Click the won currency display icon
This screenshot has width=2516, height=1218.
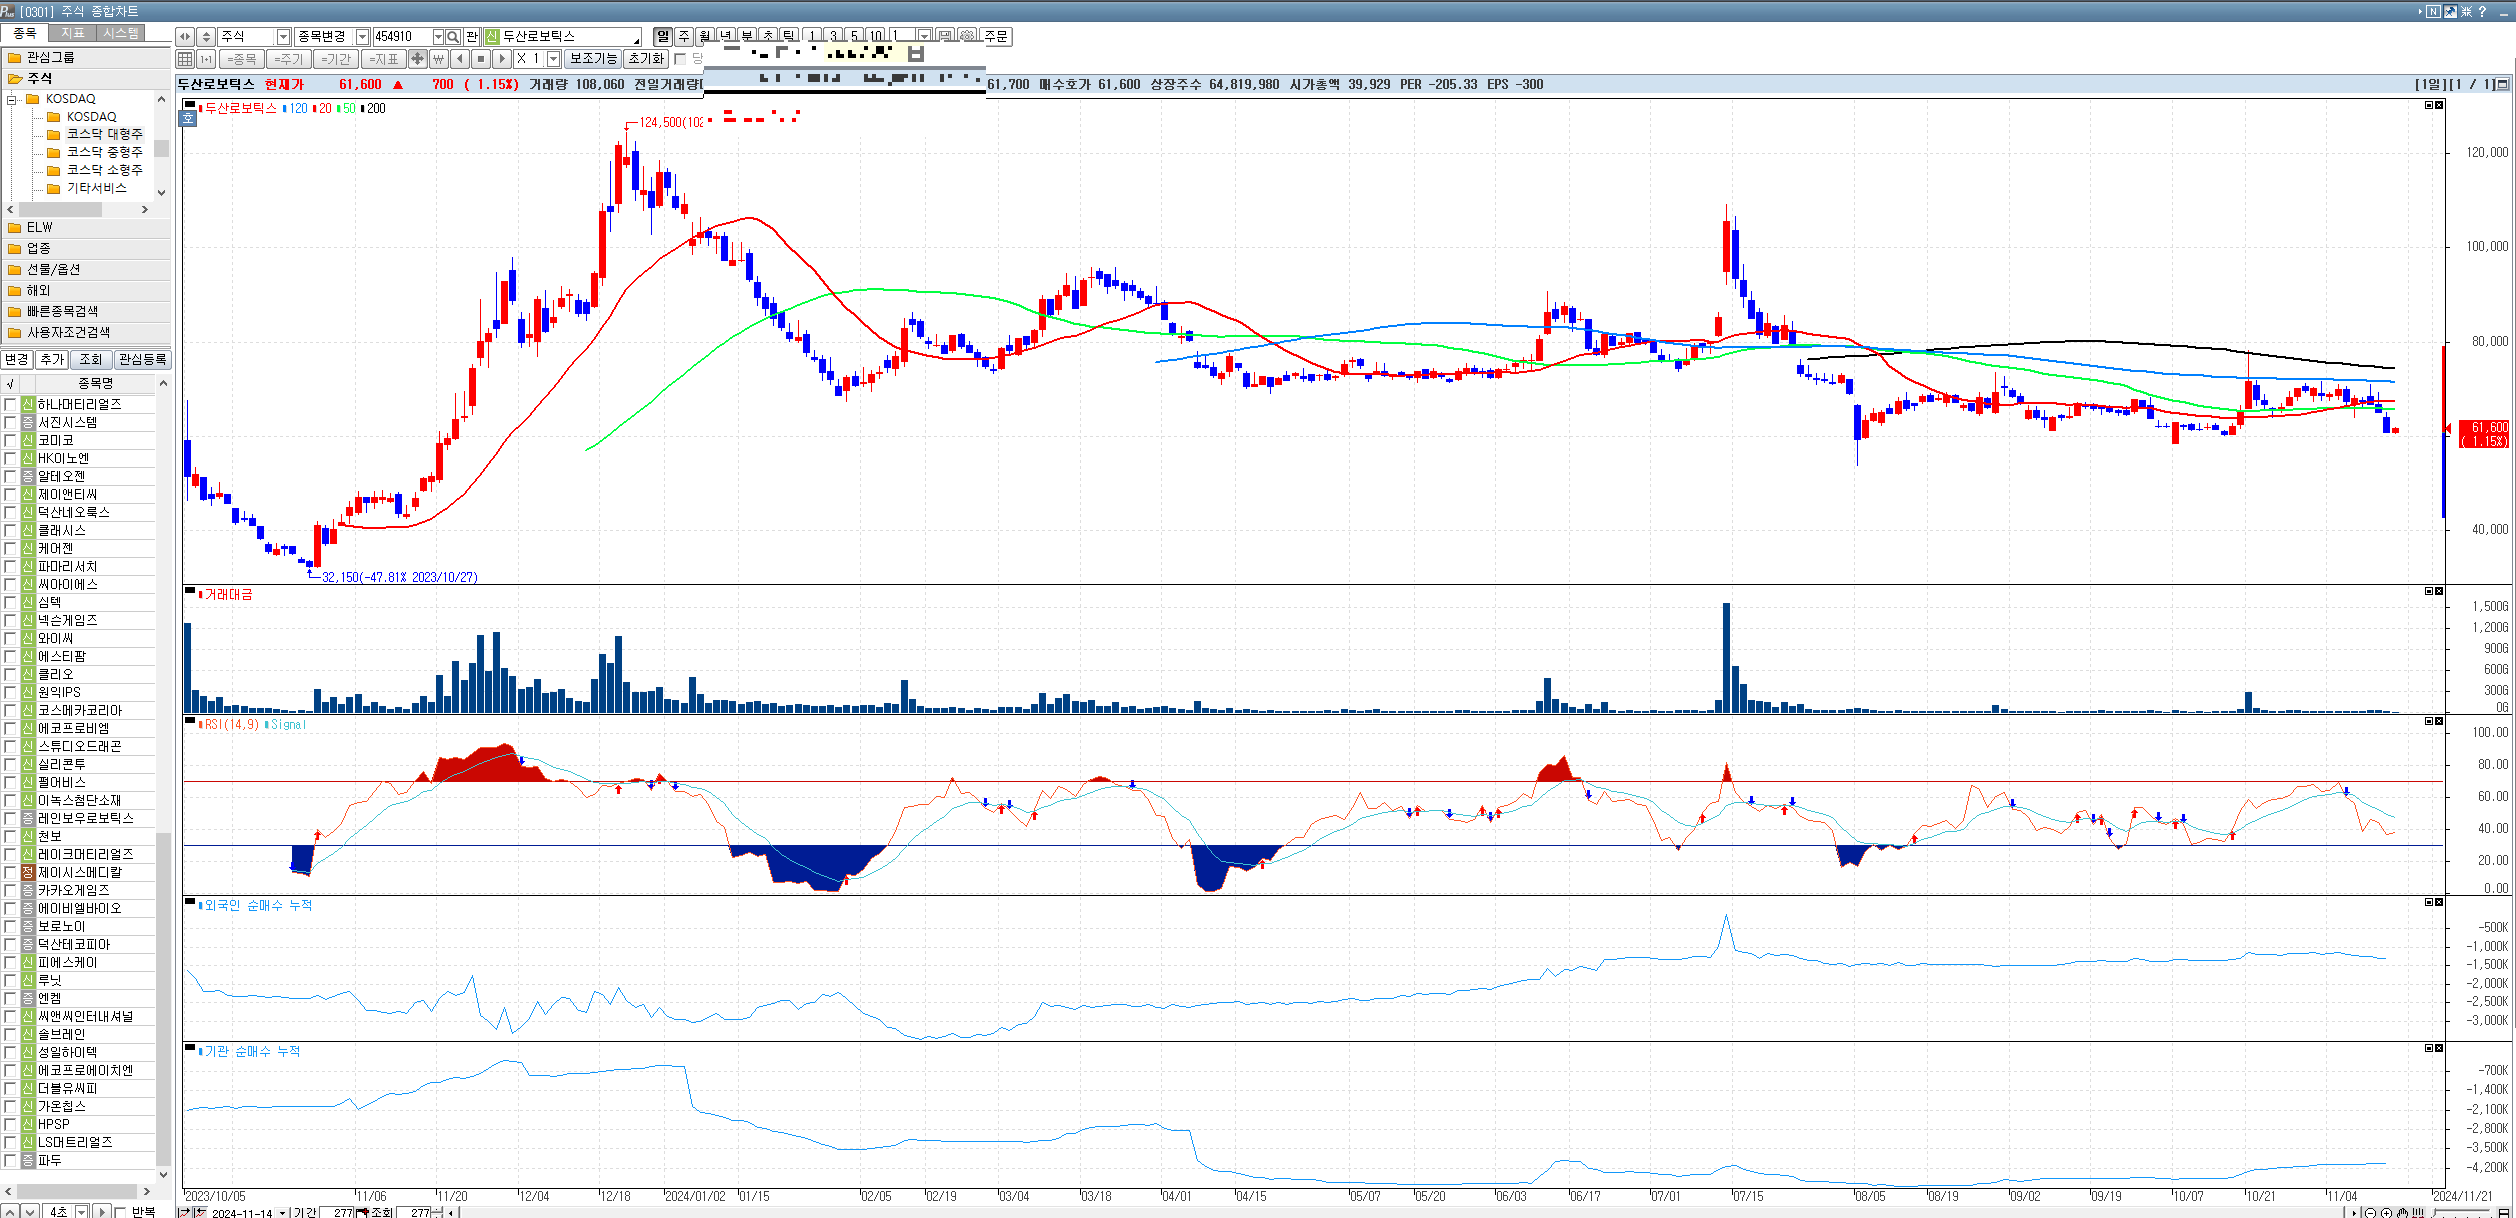point(438,59)
